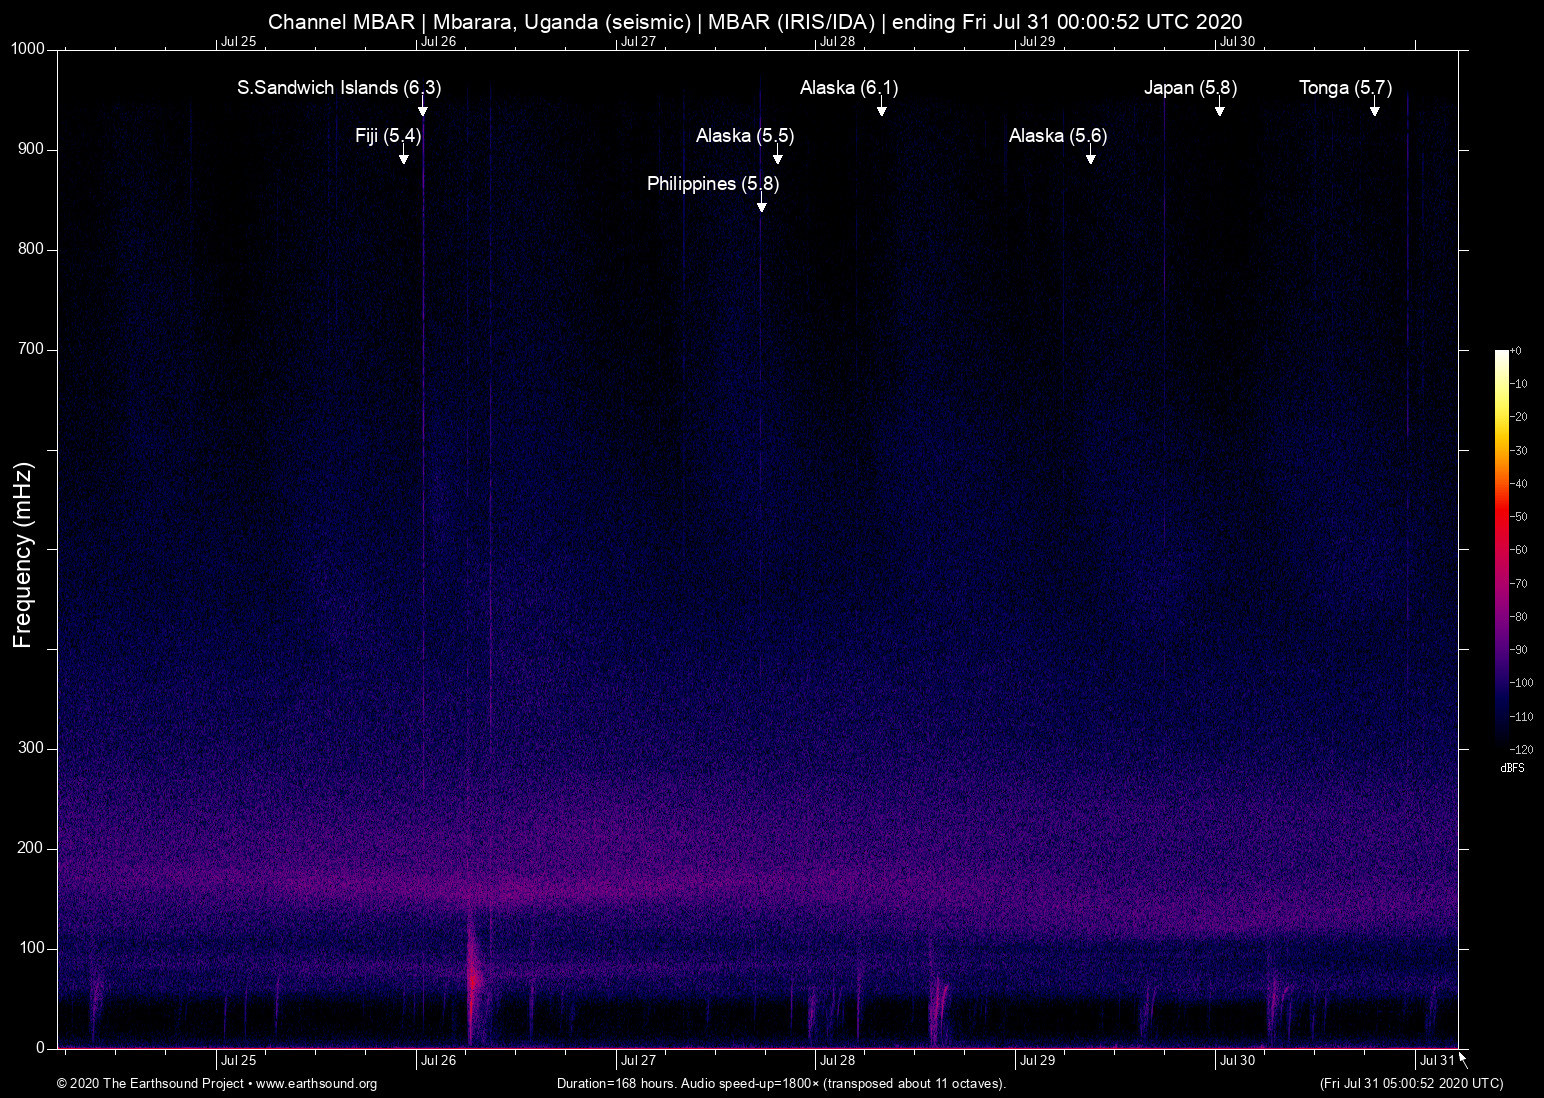Click the arrow beneath Alaska (5.5)

coord(778,155)
